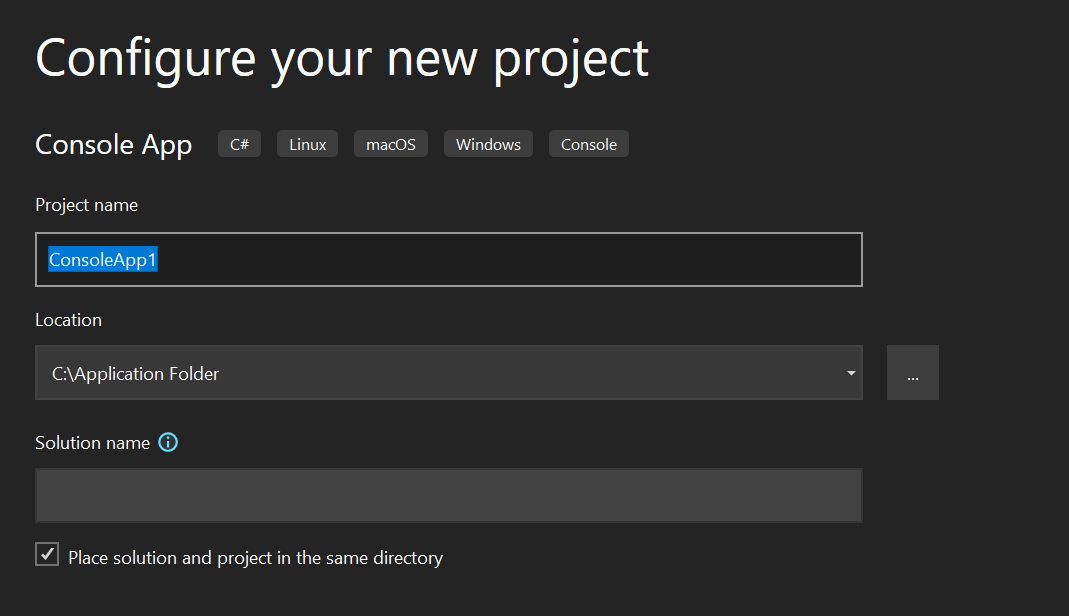
Task: Uncheck "Place solution and project in the same directory"
Action: pos(46,553)
